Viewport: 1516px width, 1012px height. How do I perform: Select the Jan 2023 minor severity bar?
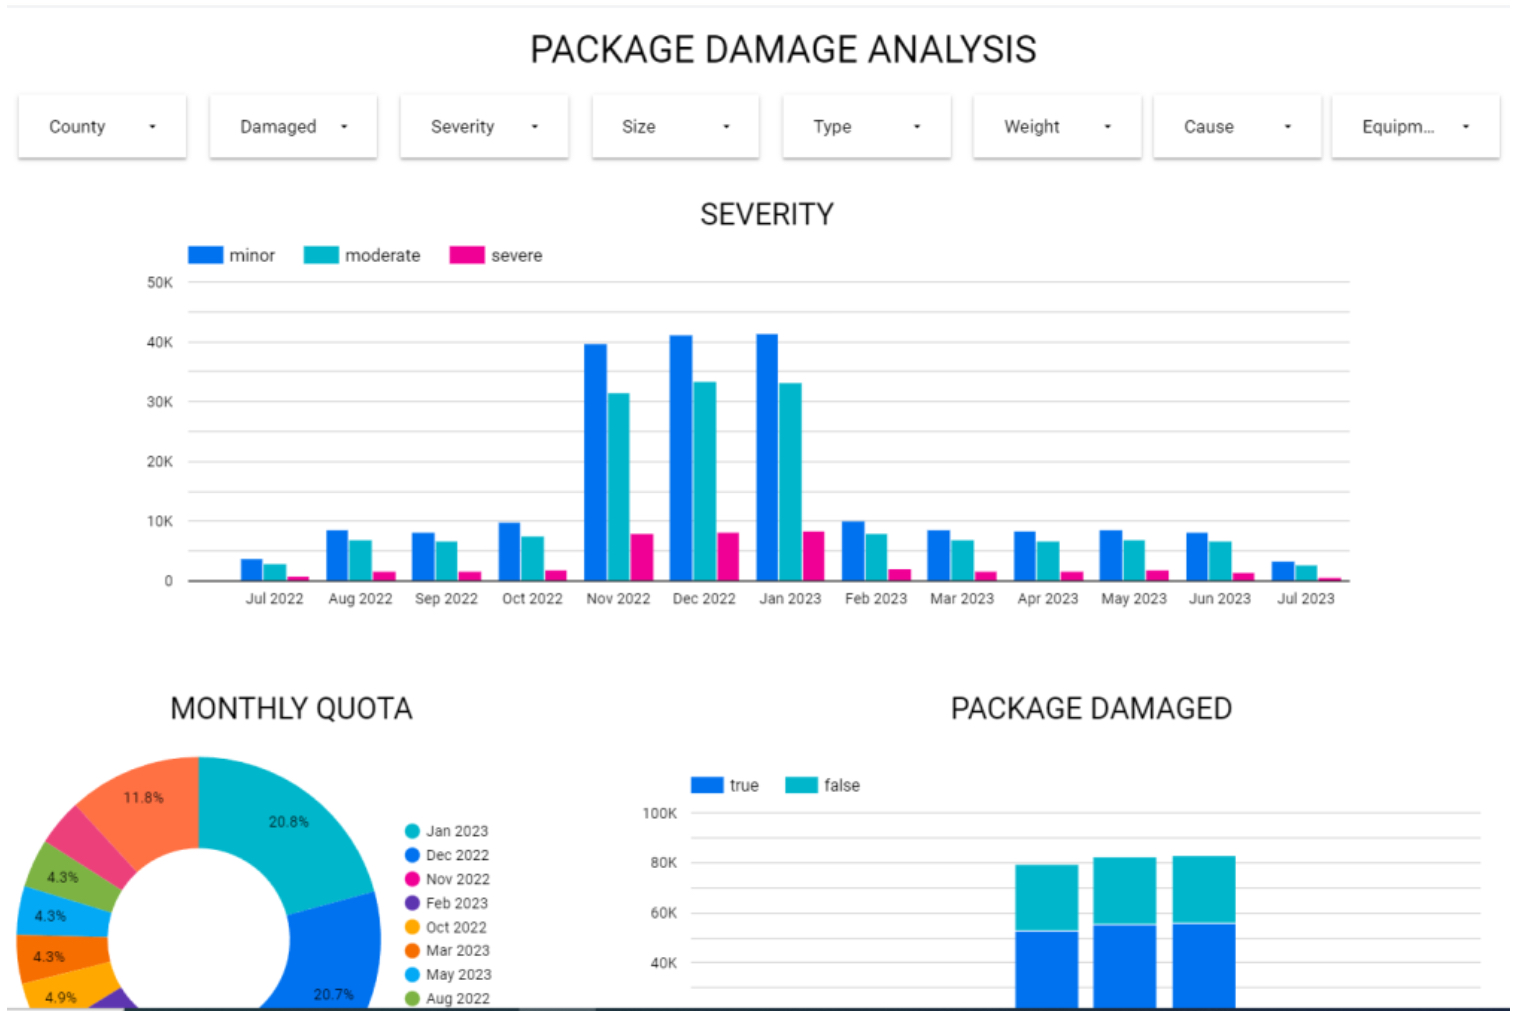click(x=767, y=457)
